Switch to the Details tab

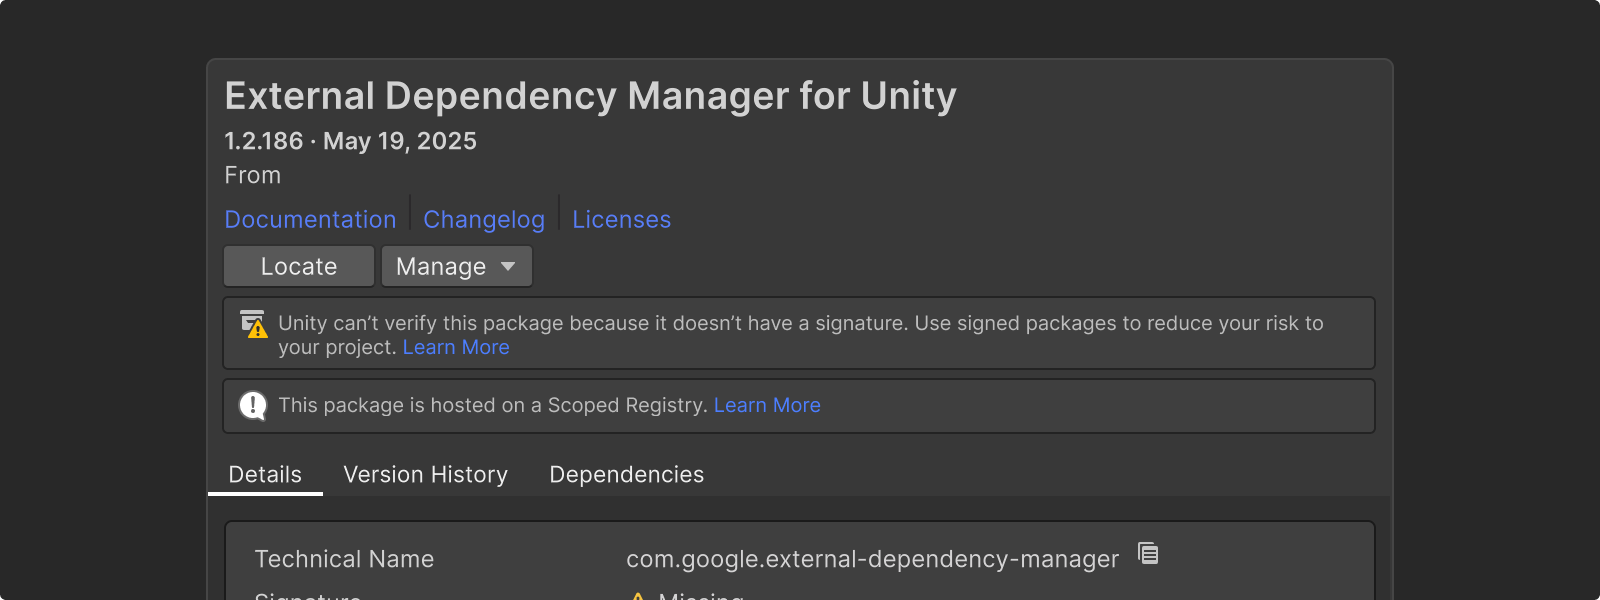(x=265, y=474)
